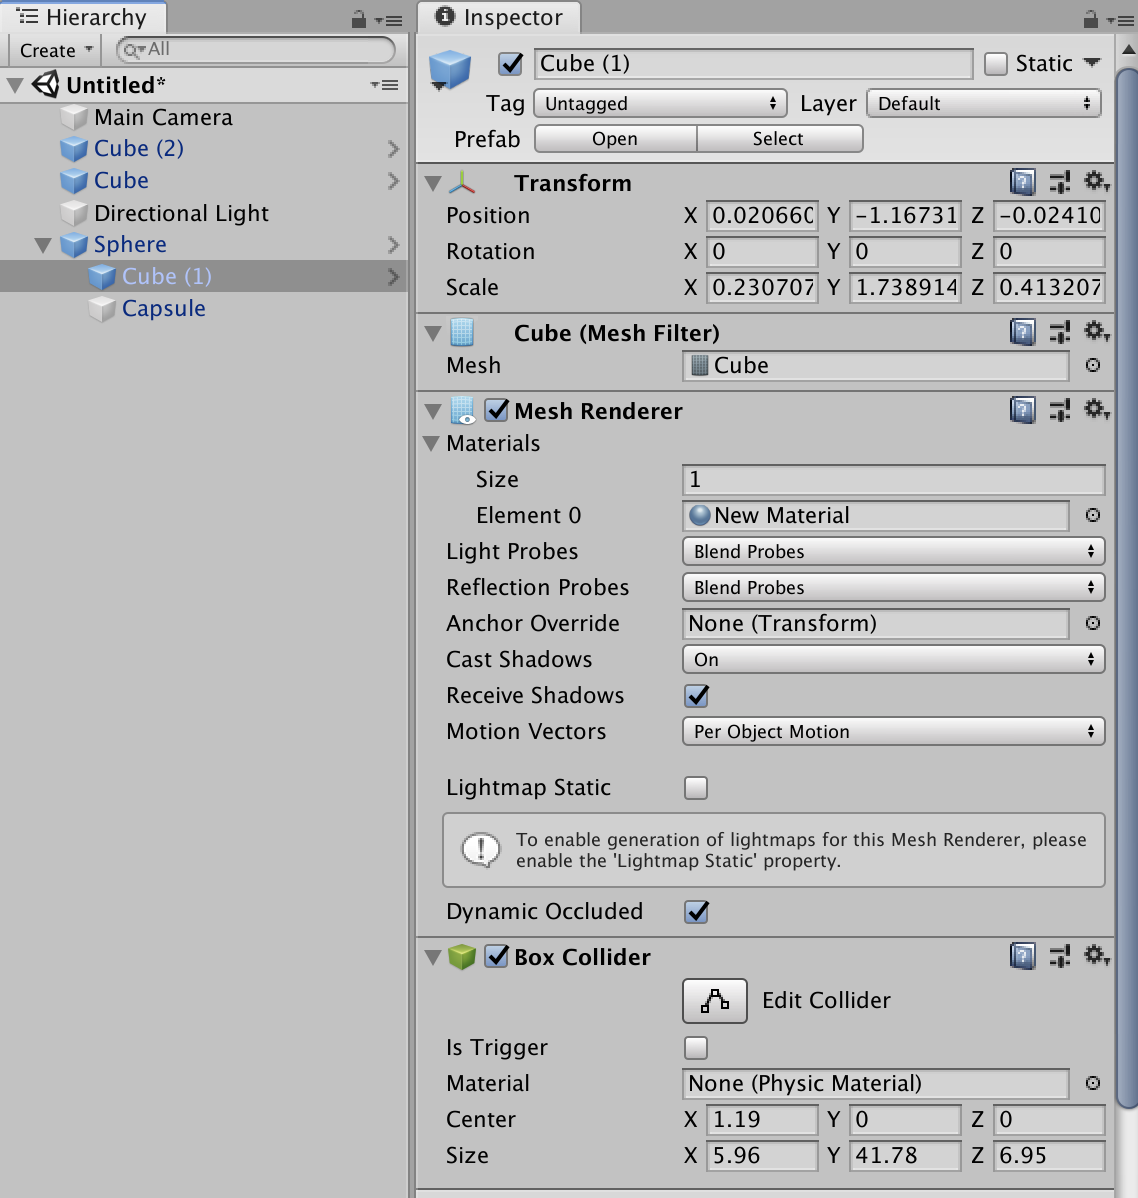Open the object picker for the Mesh field
The height and width of the screenshot is (1198, 1138).
point(1092,365)
